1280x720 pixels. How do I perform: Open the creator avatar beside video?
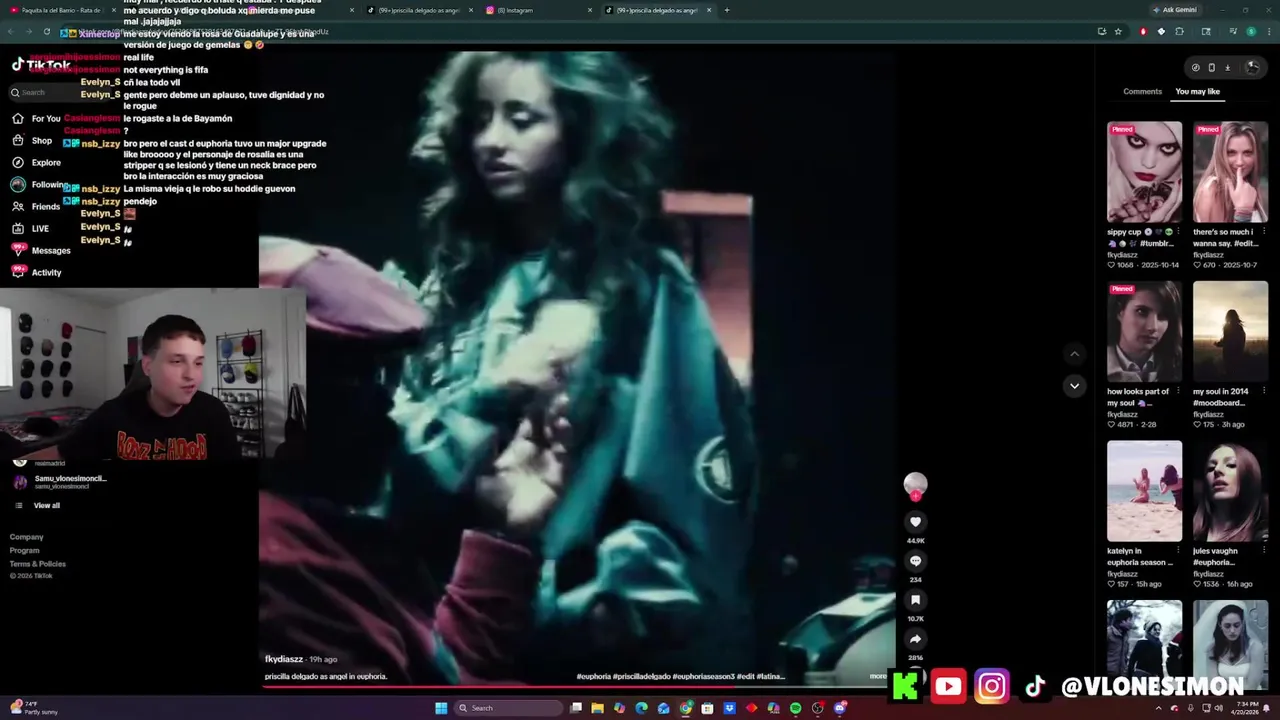(915, 485)
